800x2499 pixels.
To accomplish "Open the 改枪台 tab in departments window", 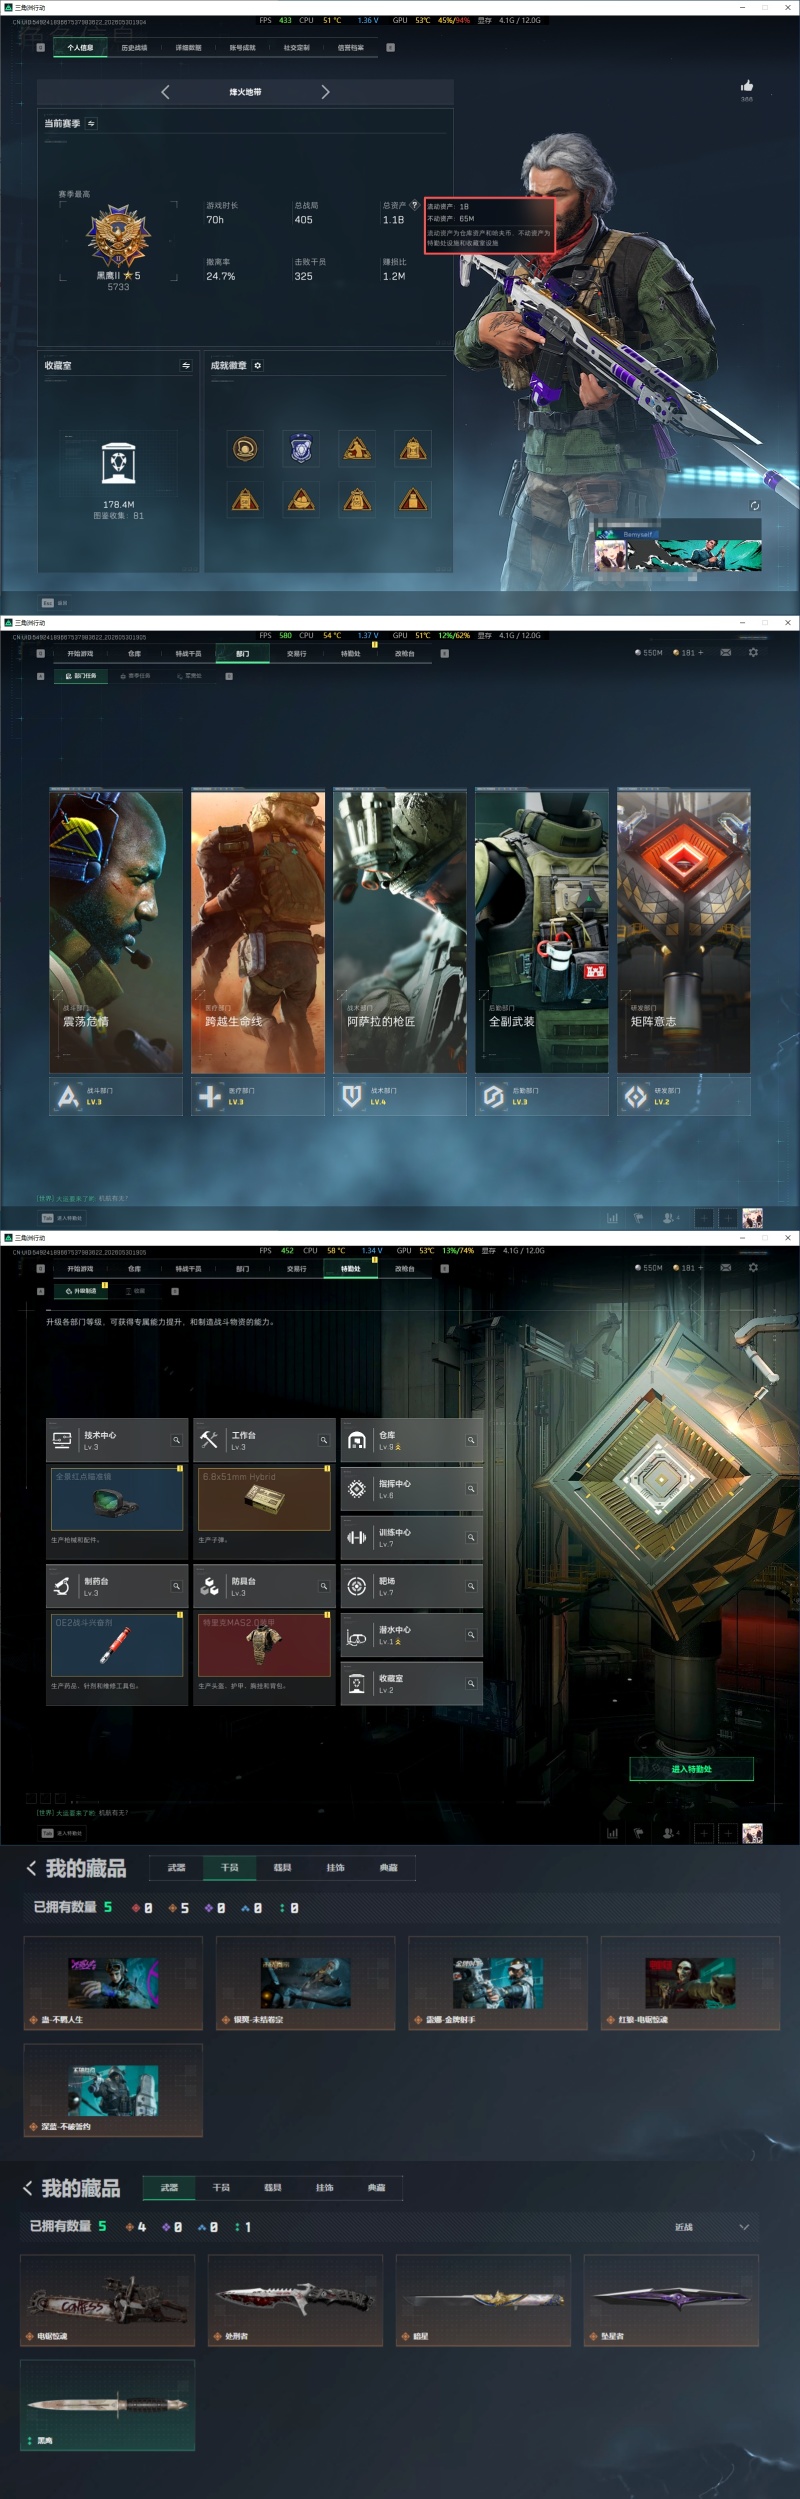I will coord(404,653).
